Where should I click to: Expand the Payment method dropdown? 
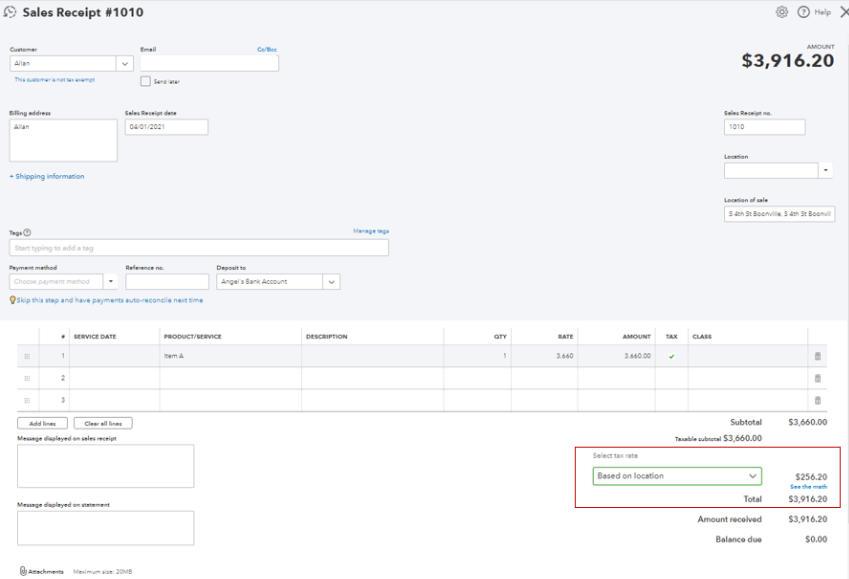tap(110, 282)
